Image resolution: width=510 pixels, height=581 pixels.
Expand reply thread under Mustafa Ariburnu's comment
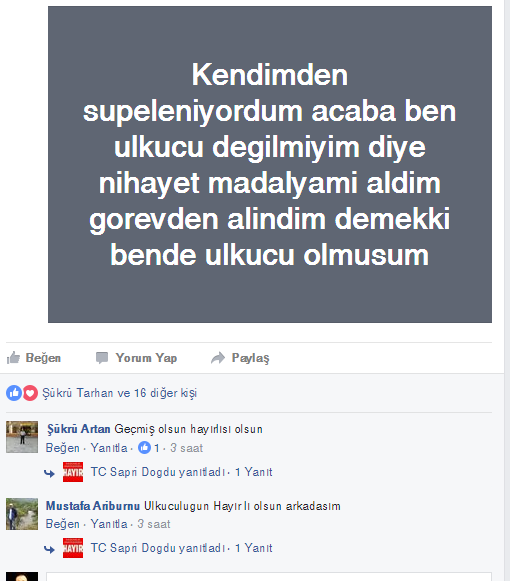[181, 548]
